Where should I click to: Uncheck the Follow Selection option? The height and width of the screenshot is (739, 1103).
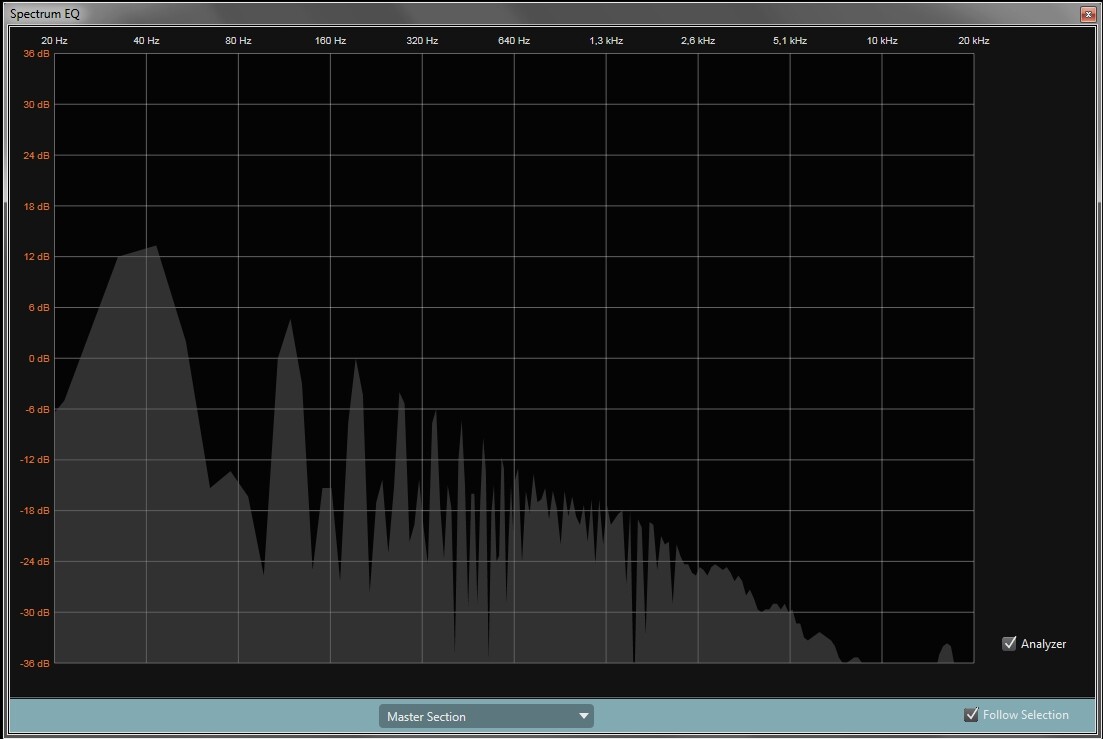970,714
